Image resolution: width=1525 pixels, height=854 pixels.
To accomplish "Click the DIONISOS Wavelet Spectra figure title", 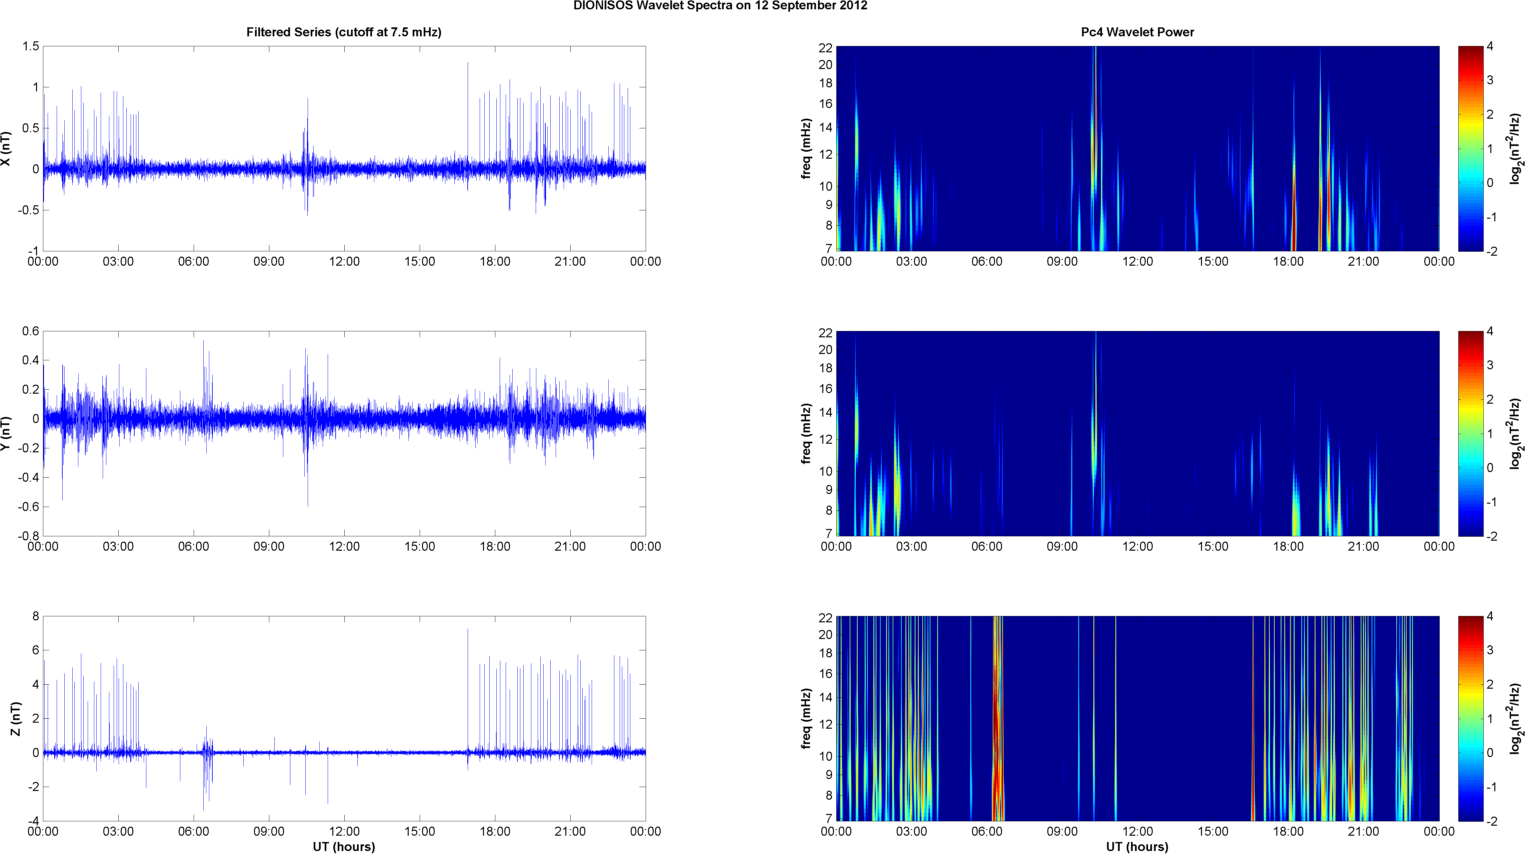I will pyautogui.click(x=720, y=6).
